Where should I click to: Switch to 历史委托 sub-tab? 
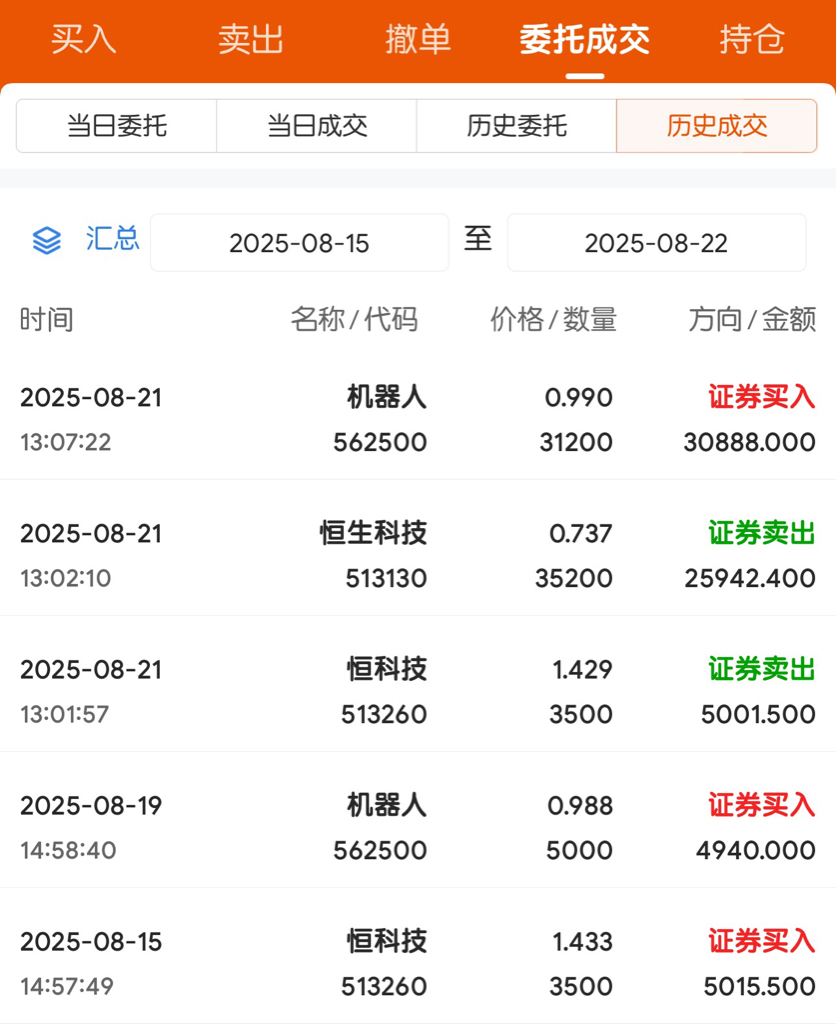pyautogui.click(x=516, y=125)
